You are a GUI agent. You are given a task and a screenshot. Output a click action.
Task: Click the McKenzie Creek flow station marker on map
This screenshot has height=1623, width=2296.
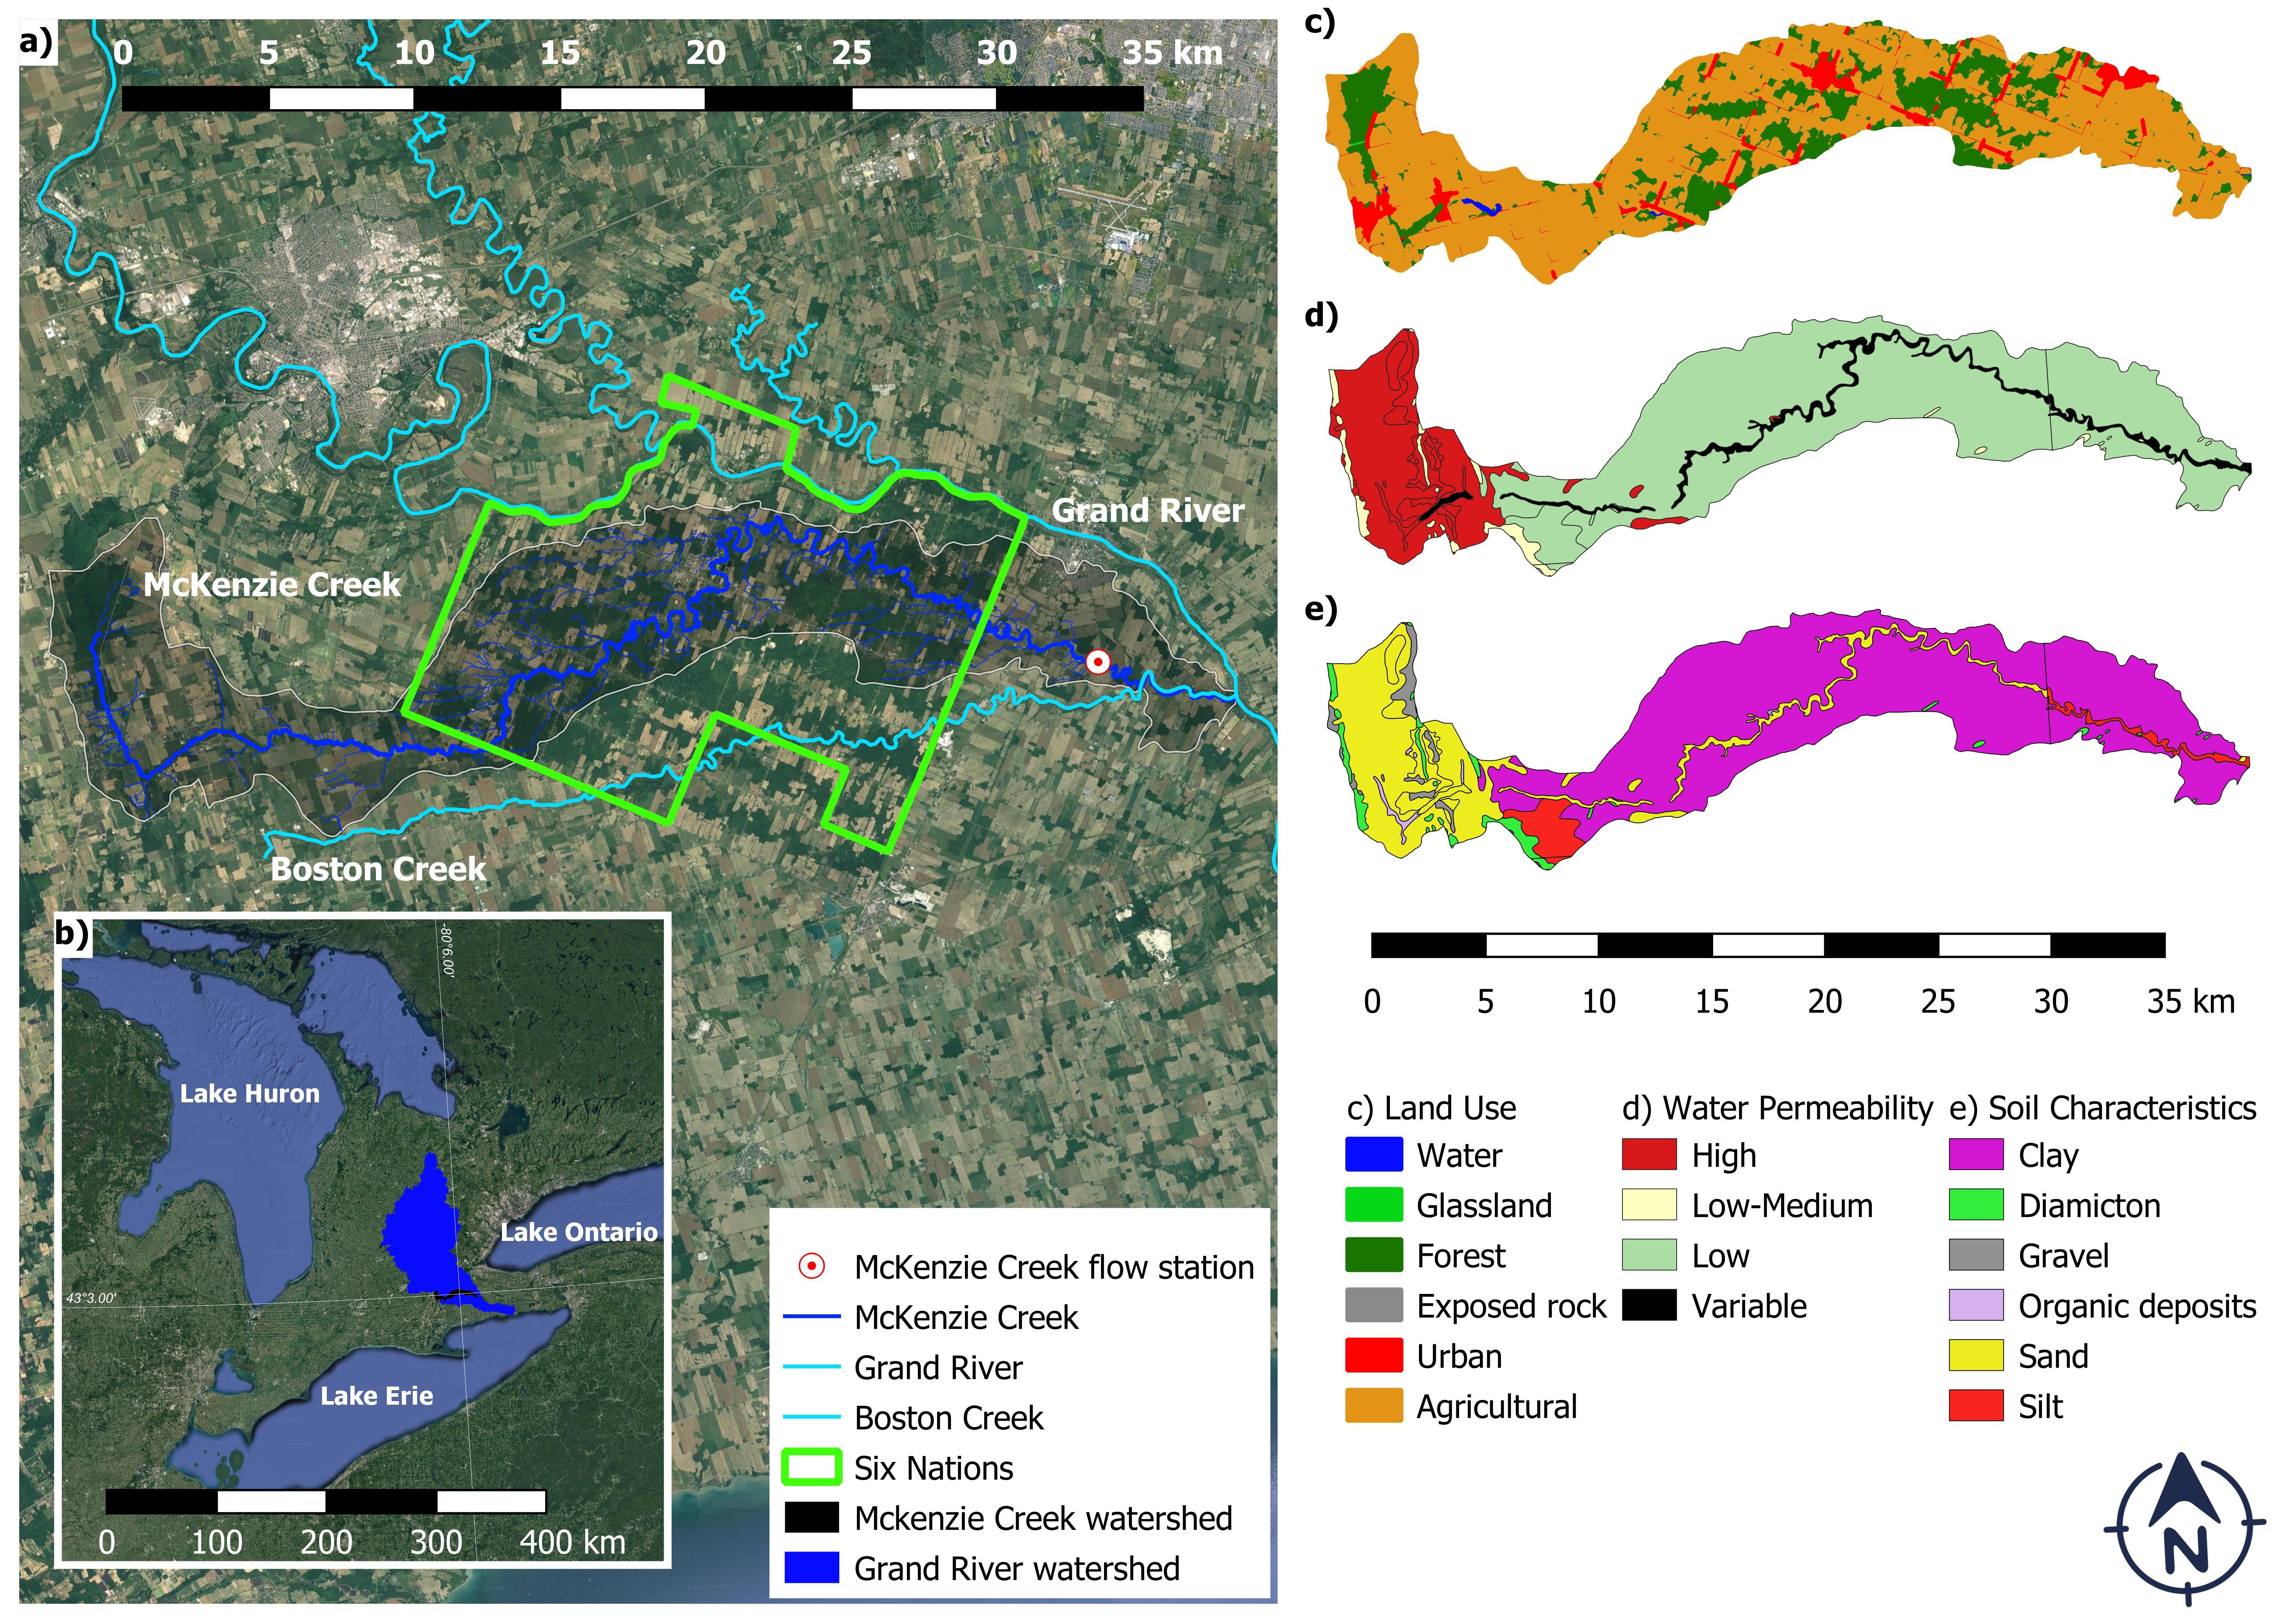pos(1098,663)
